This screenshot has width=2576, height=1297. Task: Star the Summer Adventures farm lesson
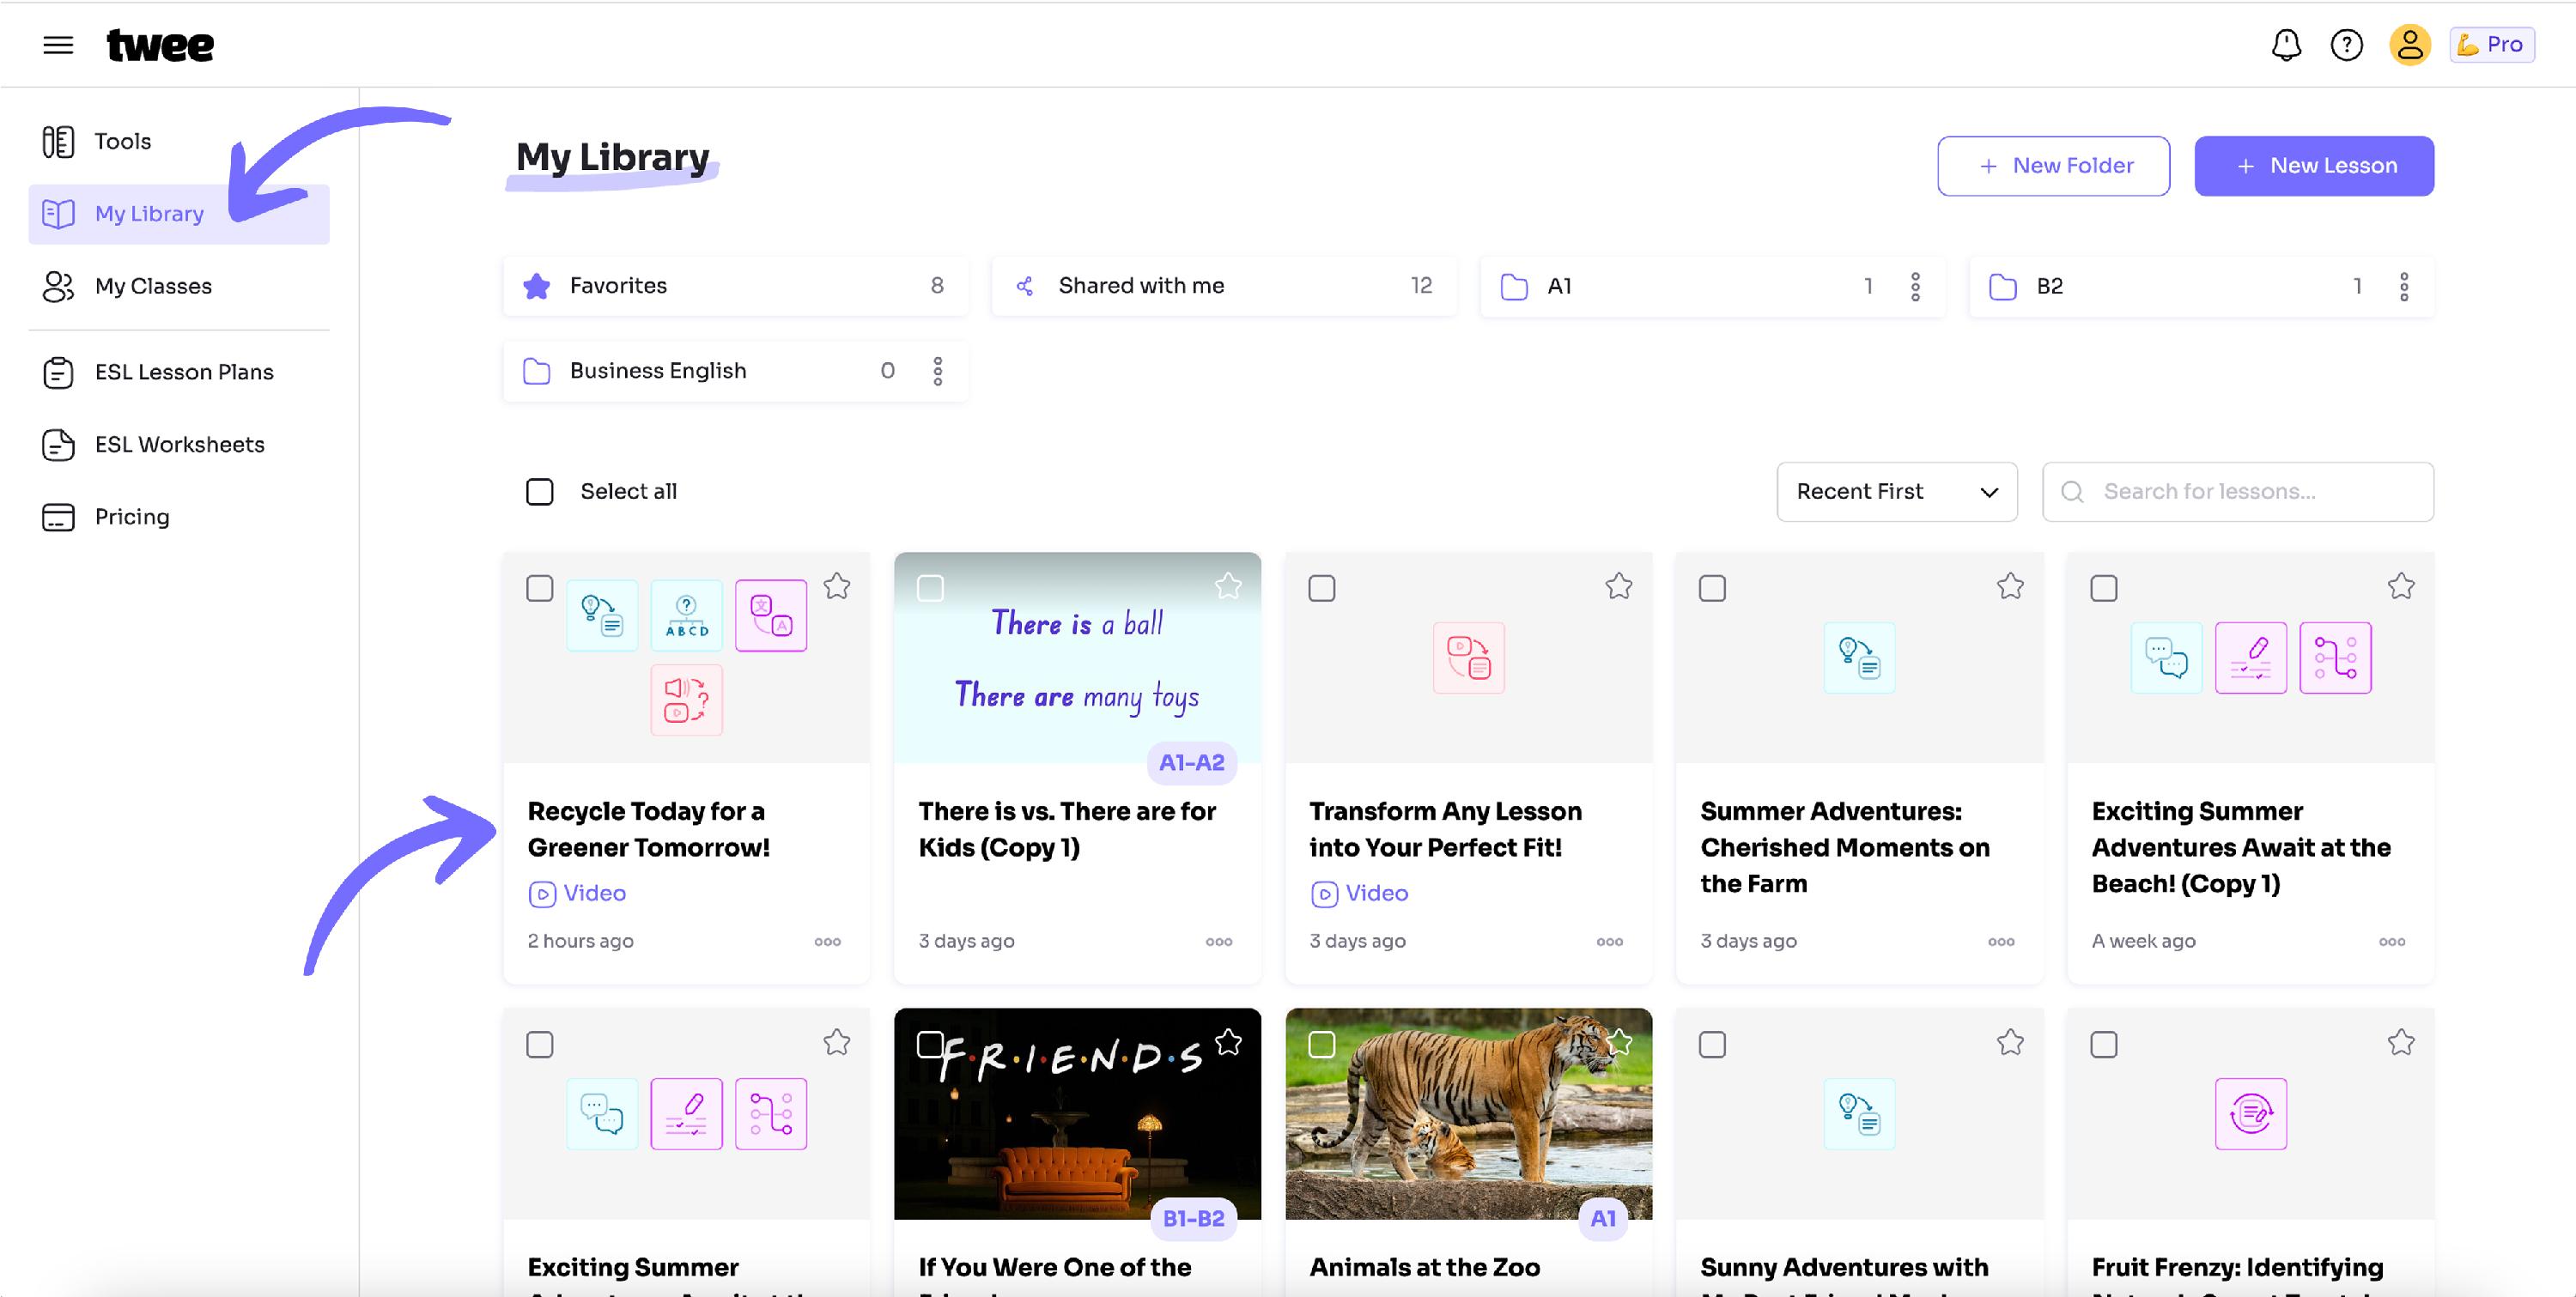[x=2010, y=586]
